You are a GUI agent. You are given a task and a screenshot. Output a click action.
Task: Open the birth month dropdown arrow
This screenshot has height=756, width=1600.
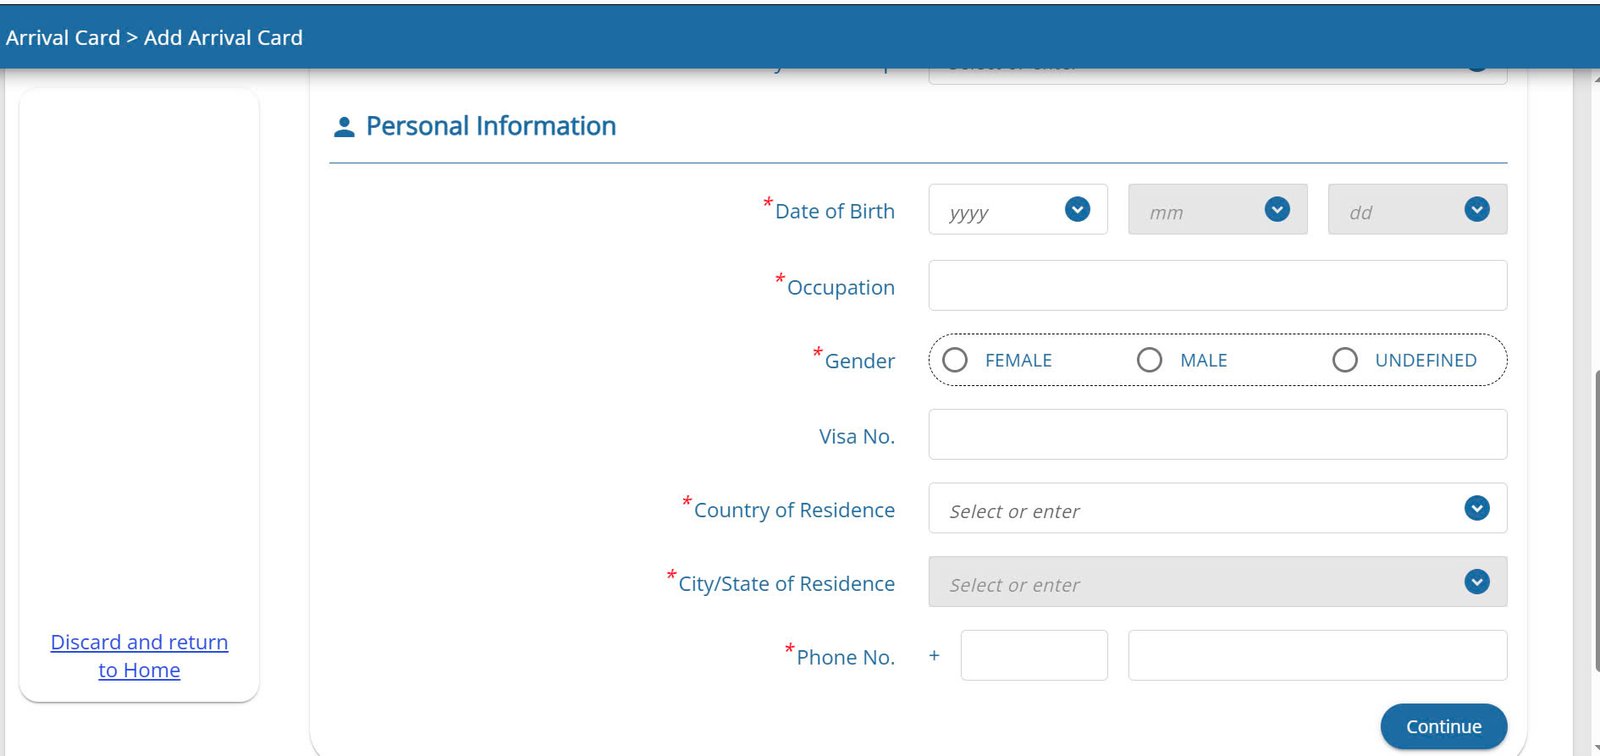click(1277, 209)
